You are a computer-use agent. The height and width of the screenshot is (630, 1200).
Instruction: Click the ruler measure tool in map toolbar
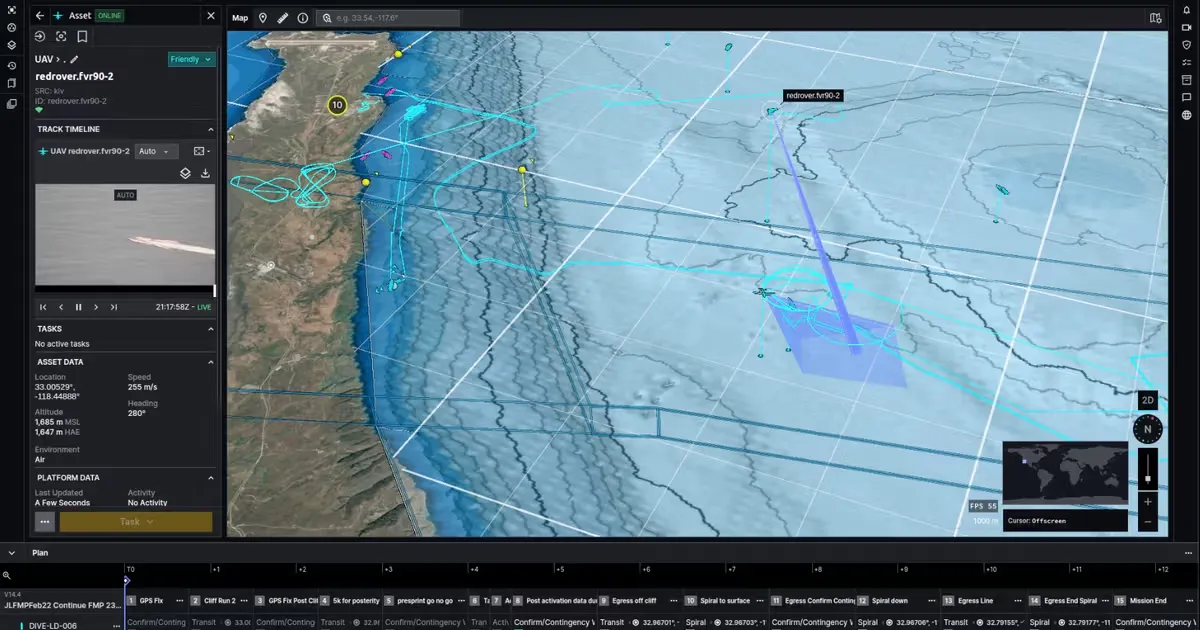coord(283,18)
